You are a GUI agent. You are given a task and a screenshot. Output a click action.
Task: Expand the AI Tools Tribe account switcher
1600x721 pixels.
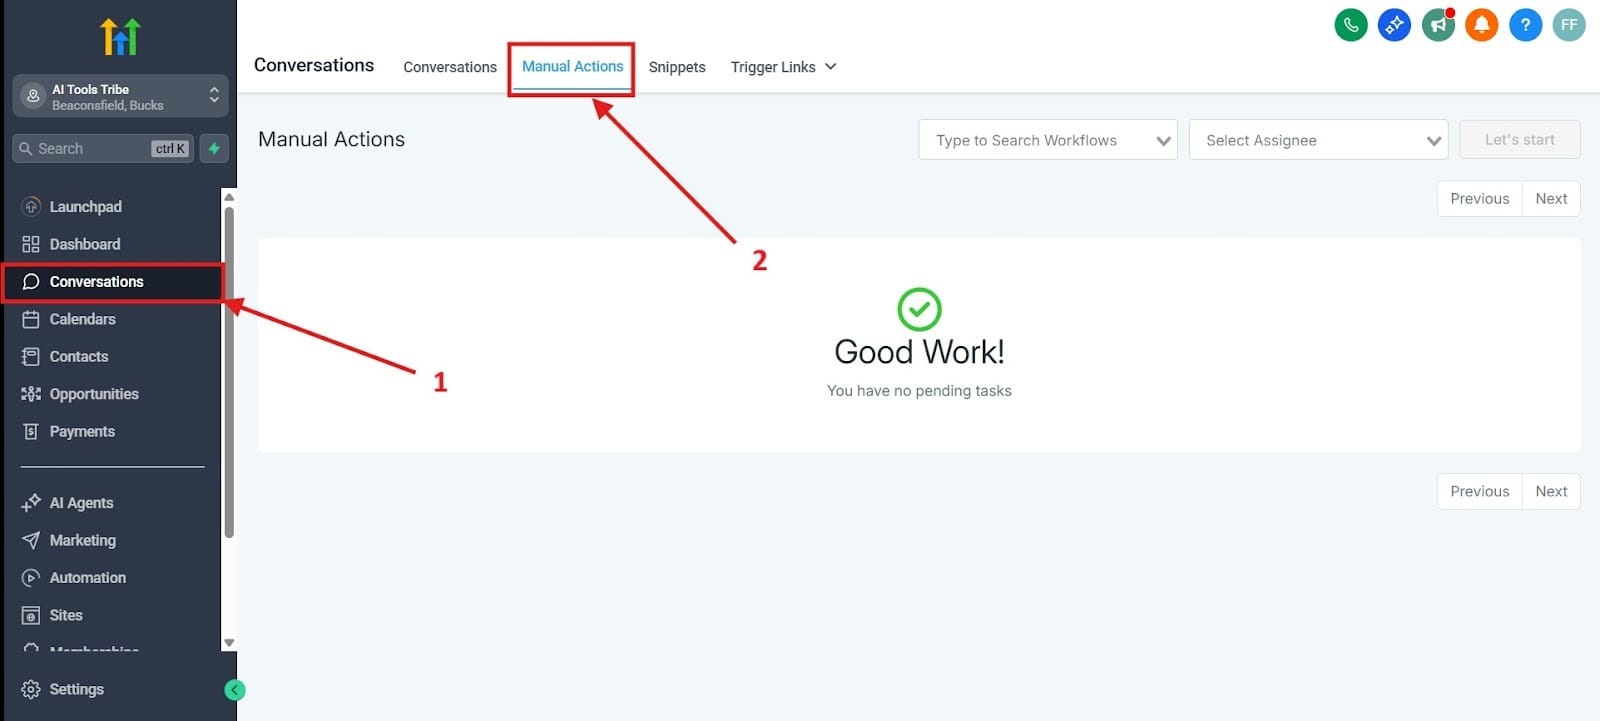[x=214, y=96]
